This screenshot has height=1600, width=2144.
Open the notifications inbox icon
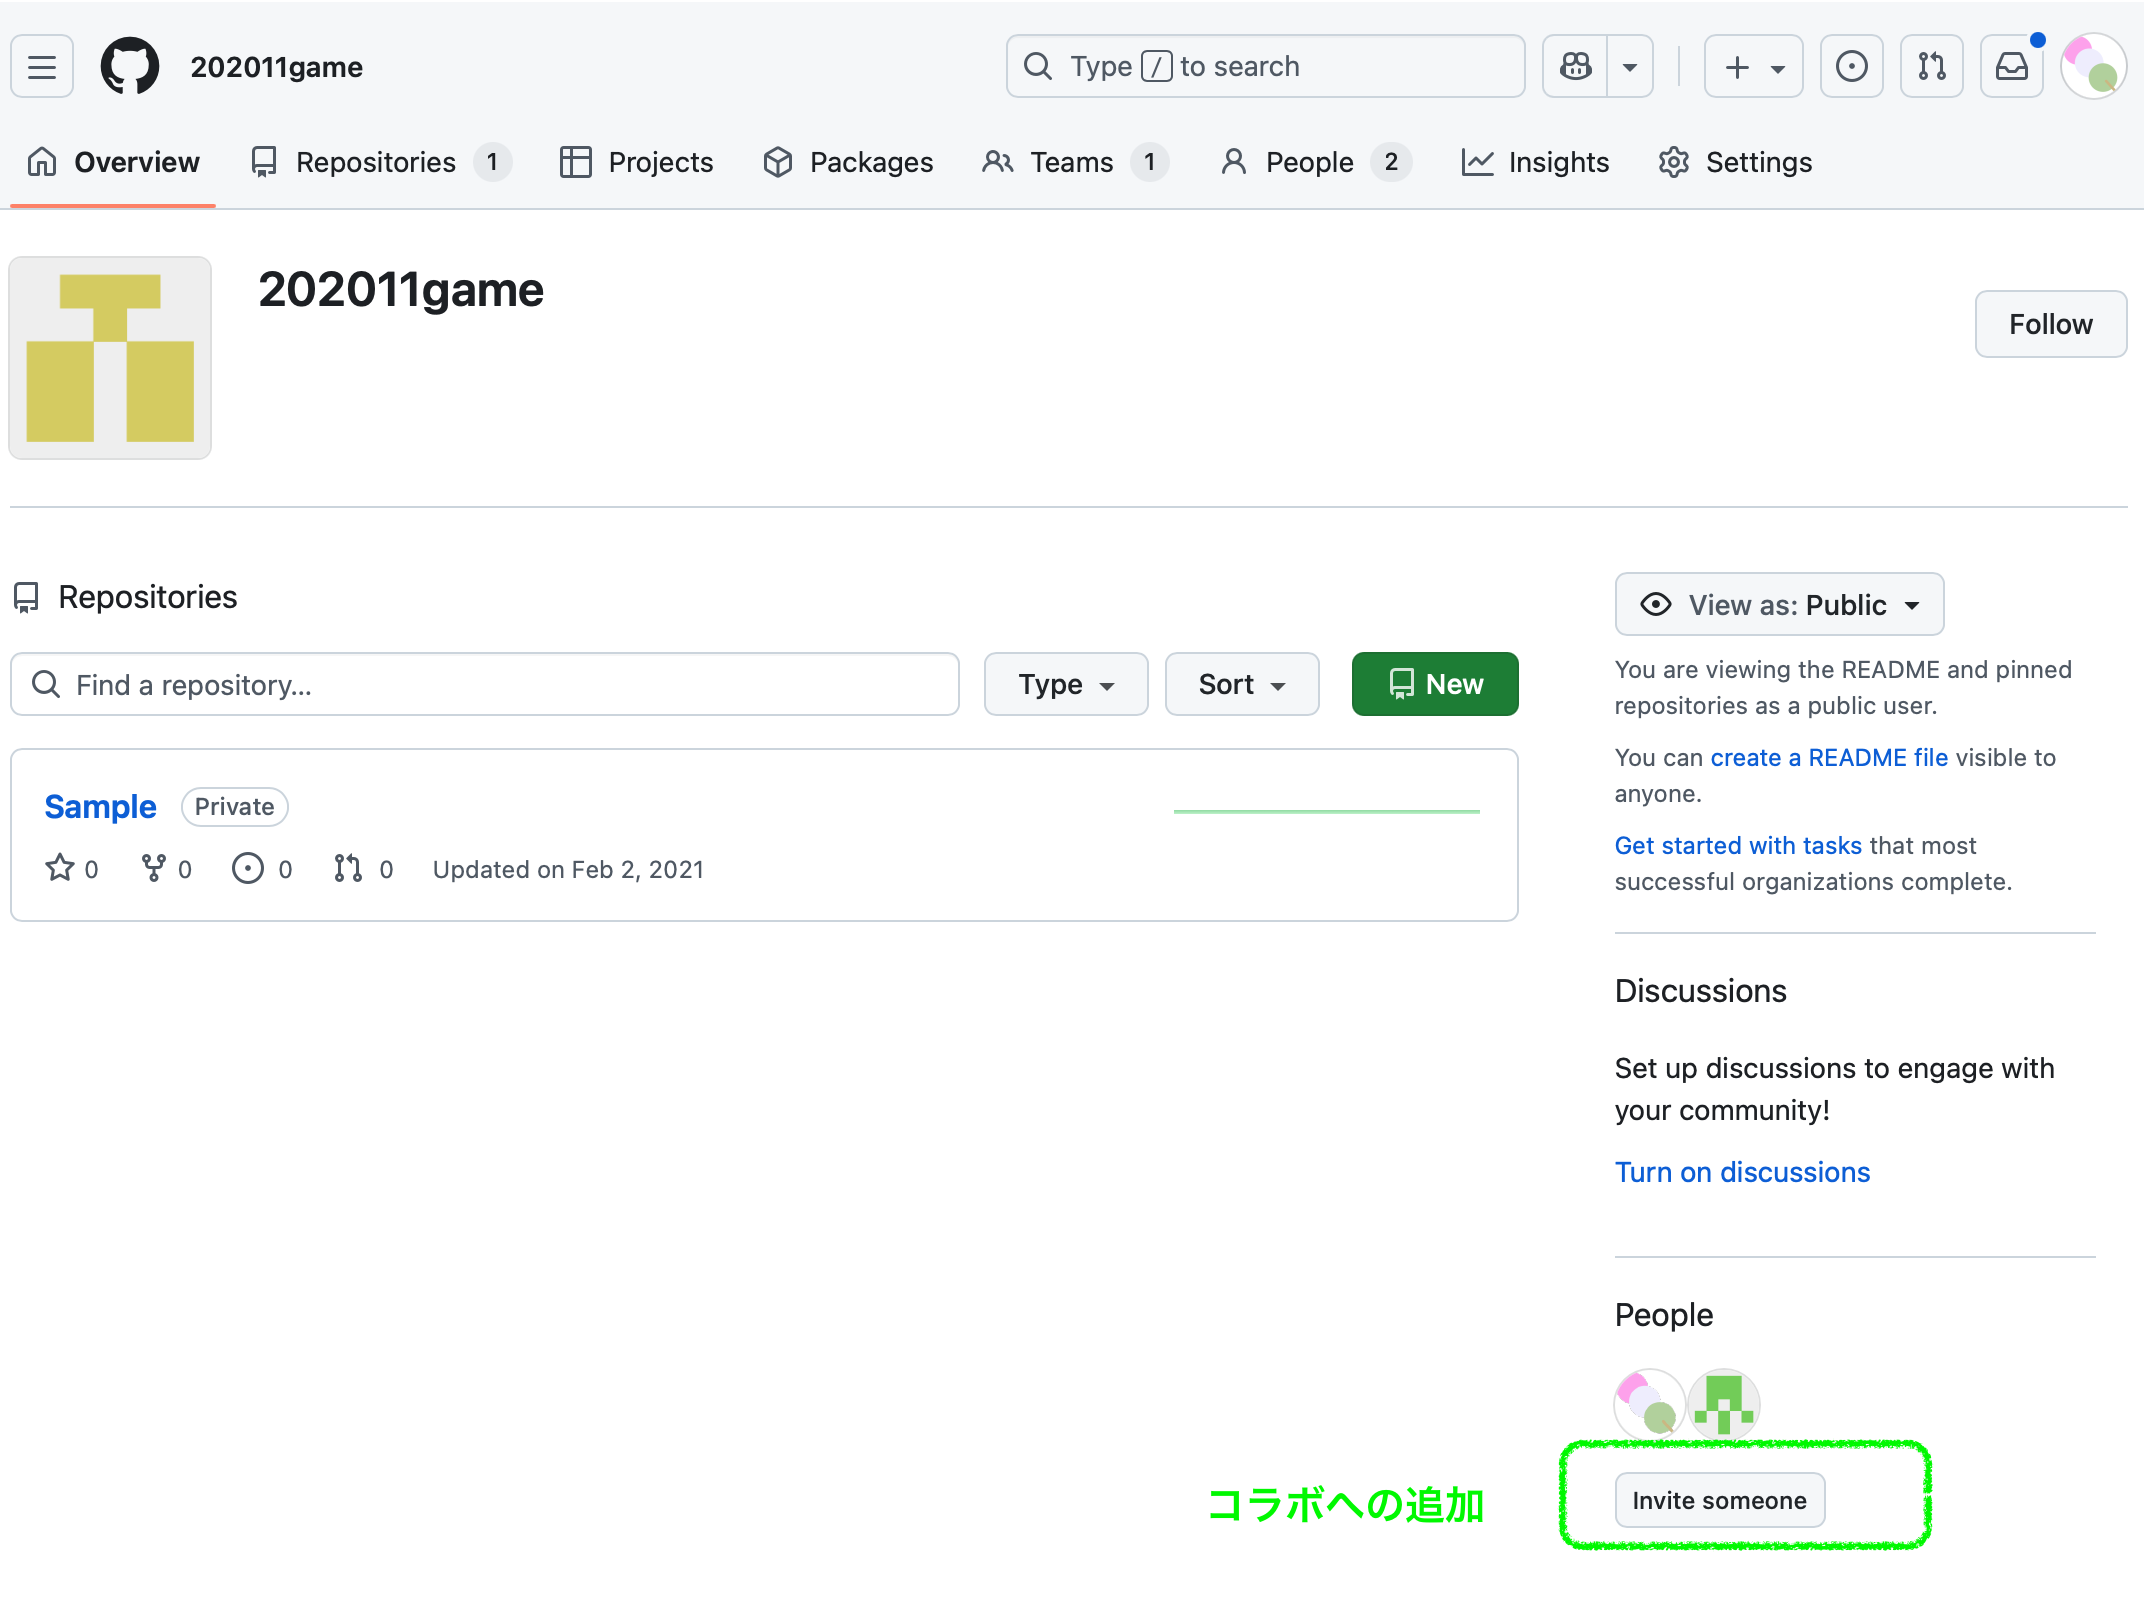click(x=2011, y=67)
